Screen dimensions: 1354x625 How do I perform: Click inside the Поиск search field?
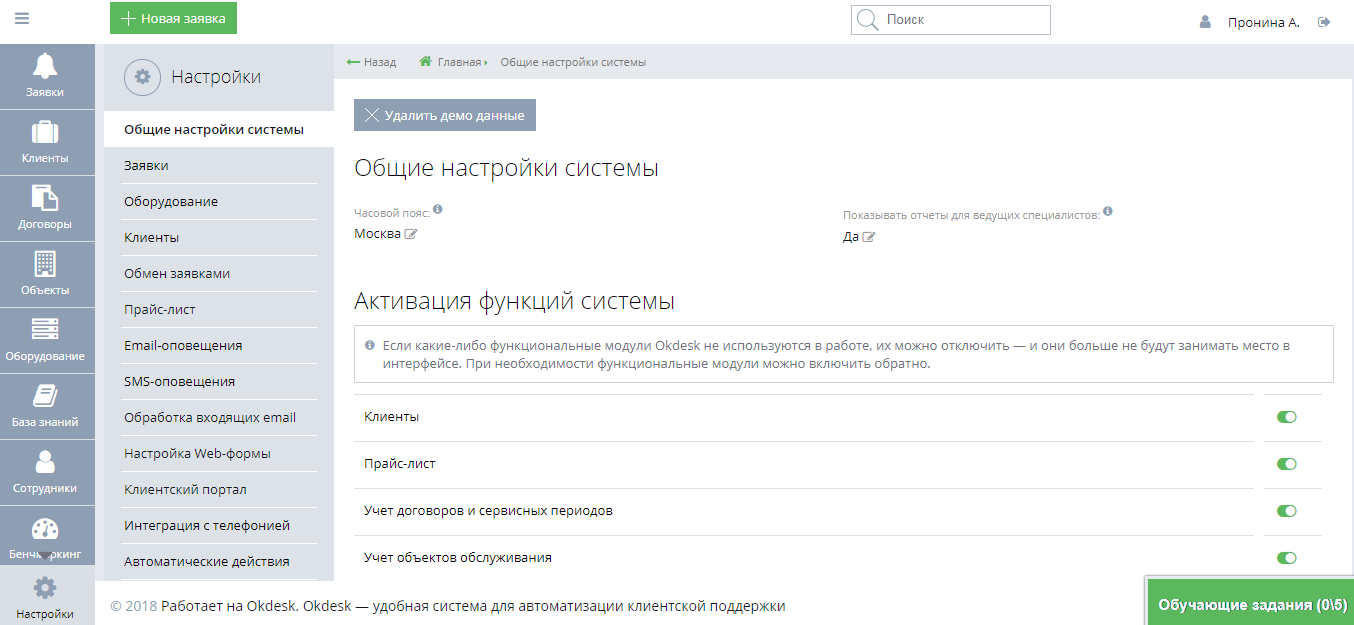coord(950,19)
